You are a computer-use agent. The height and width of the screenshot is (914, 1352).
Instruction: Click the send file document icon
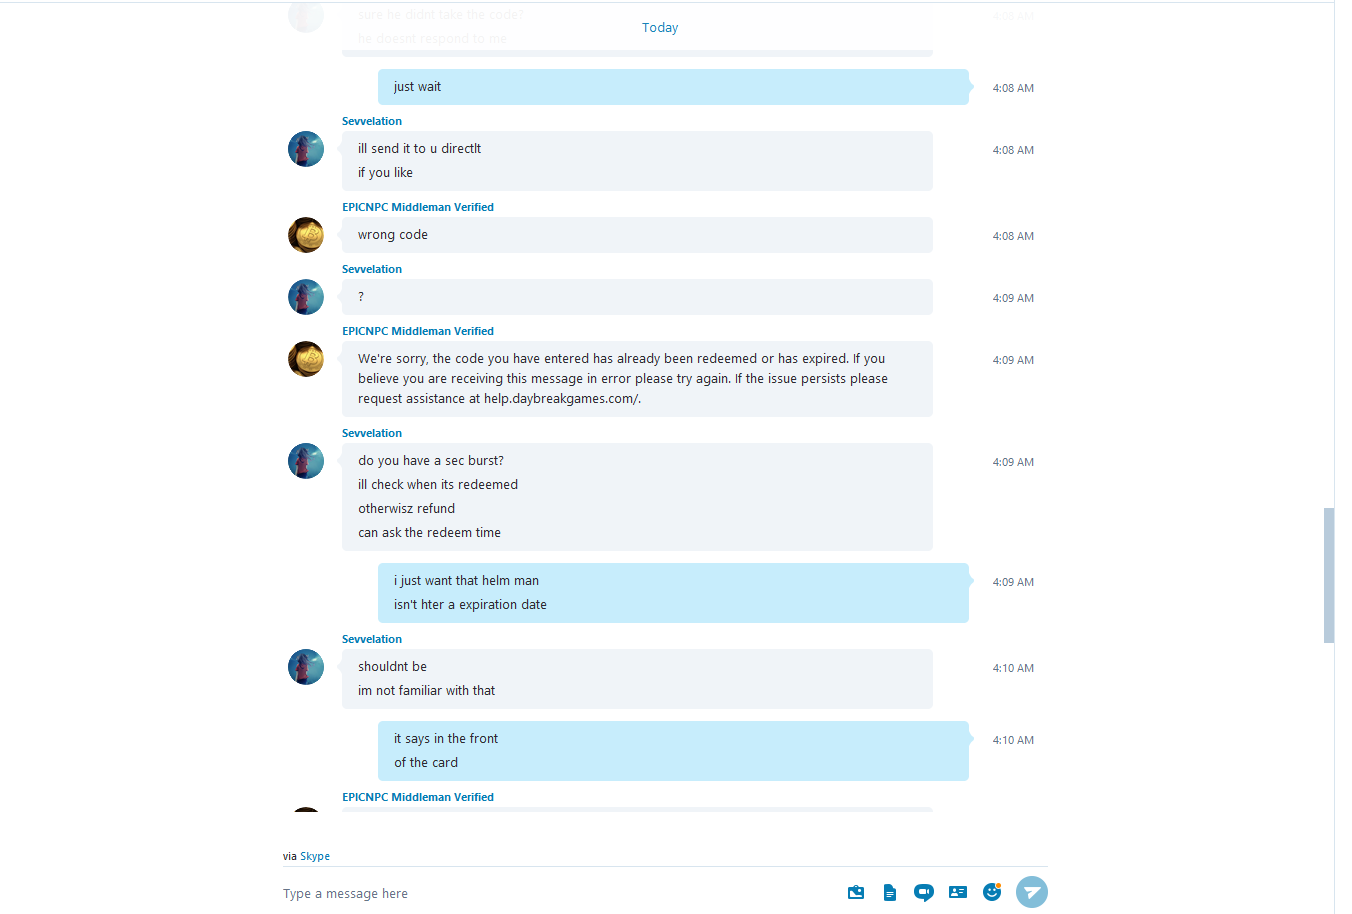click(890, 892)
